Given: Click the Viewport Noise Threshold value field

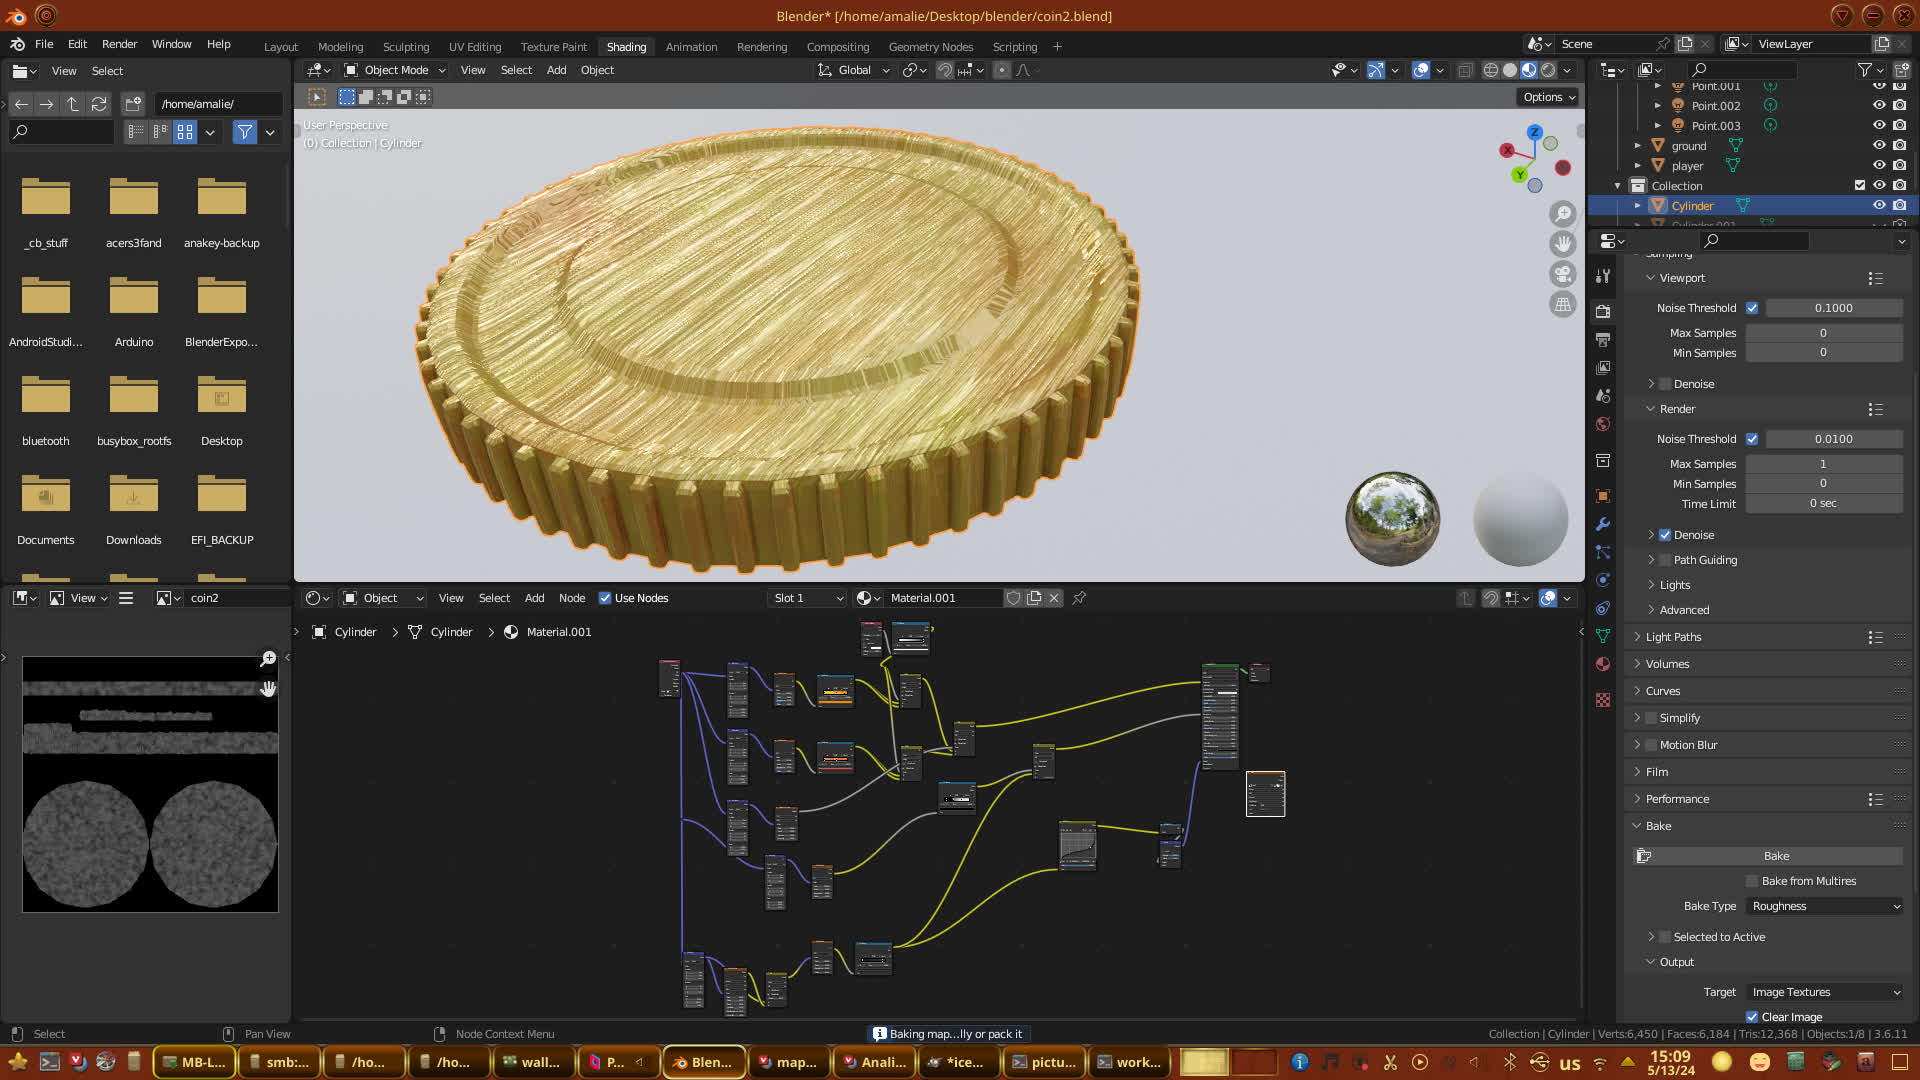Looking at the screenshot, I should pos(1832,308).
